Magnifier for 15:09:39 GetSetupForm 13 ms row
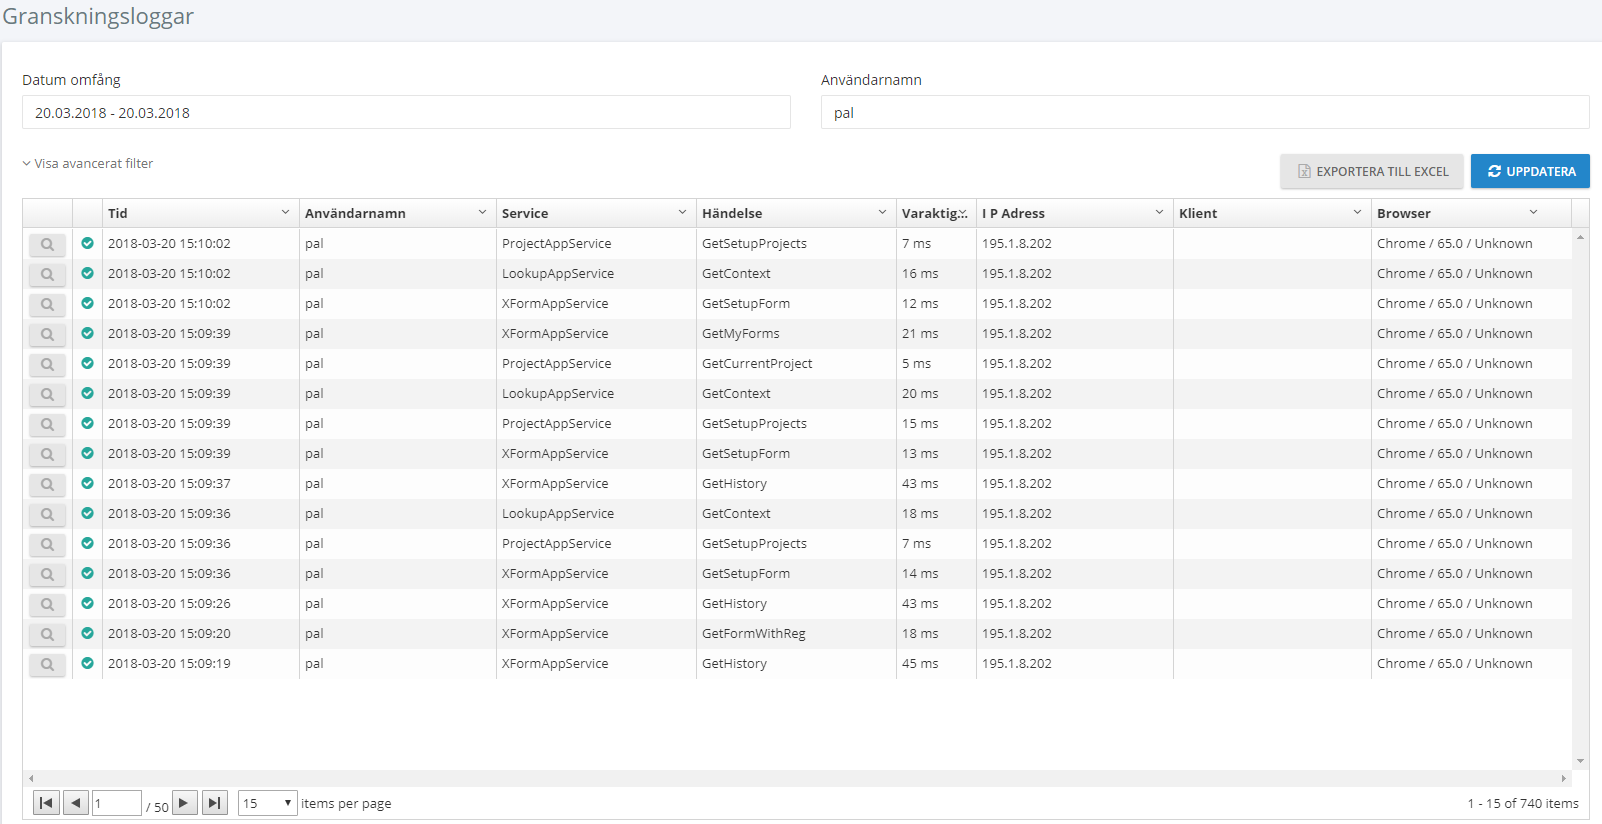 click(47, 454)
